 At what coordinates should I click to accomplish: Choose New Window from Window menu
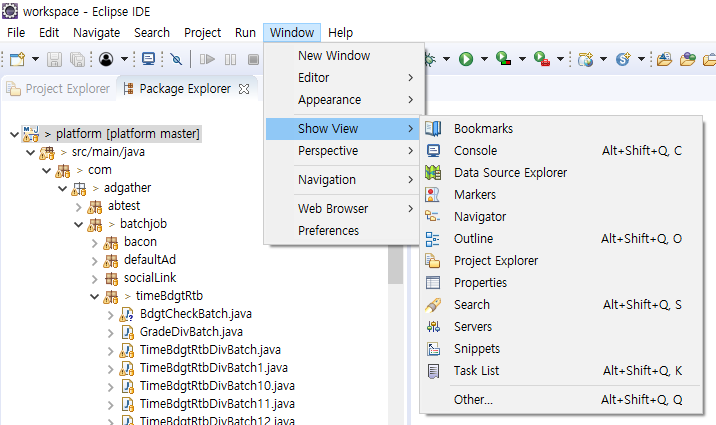(342, 56)
